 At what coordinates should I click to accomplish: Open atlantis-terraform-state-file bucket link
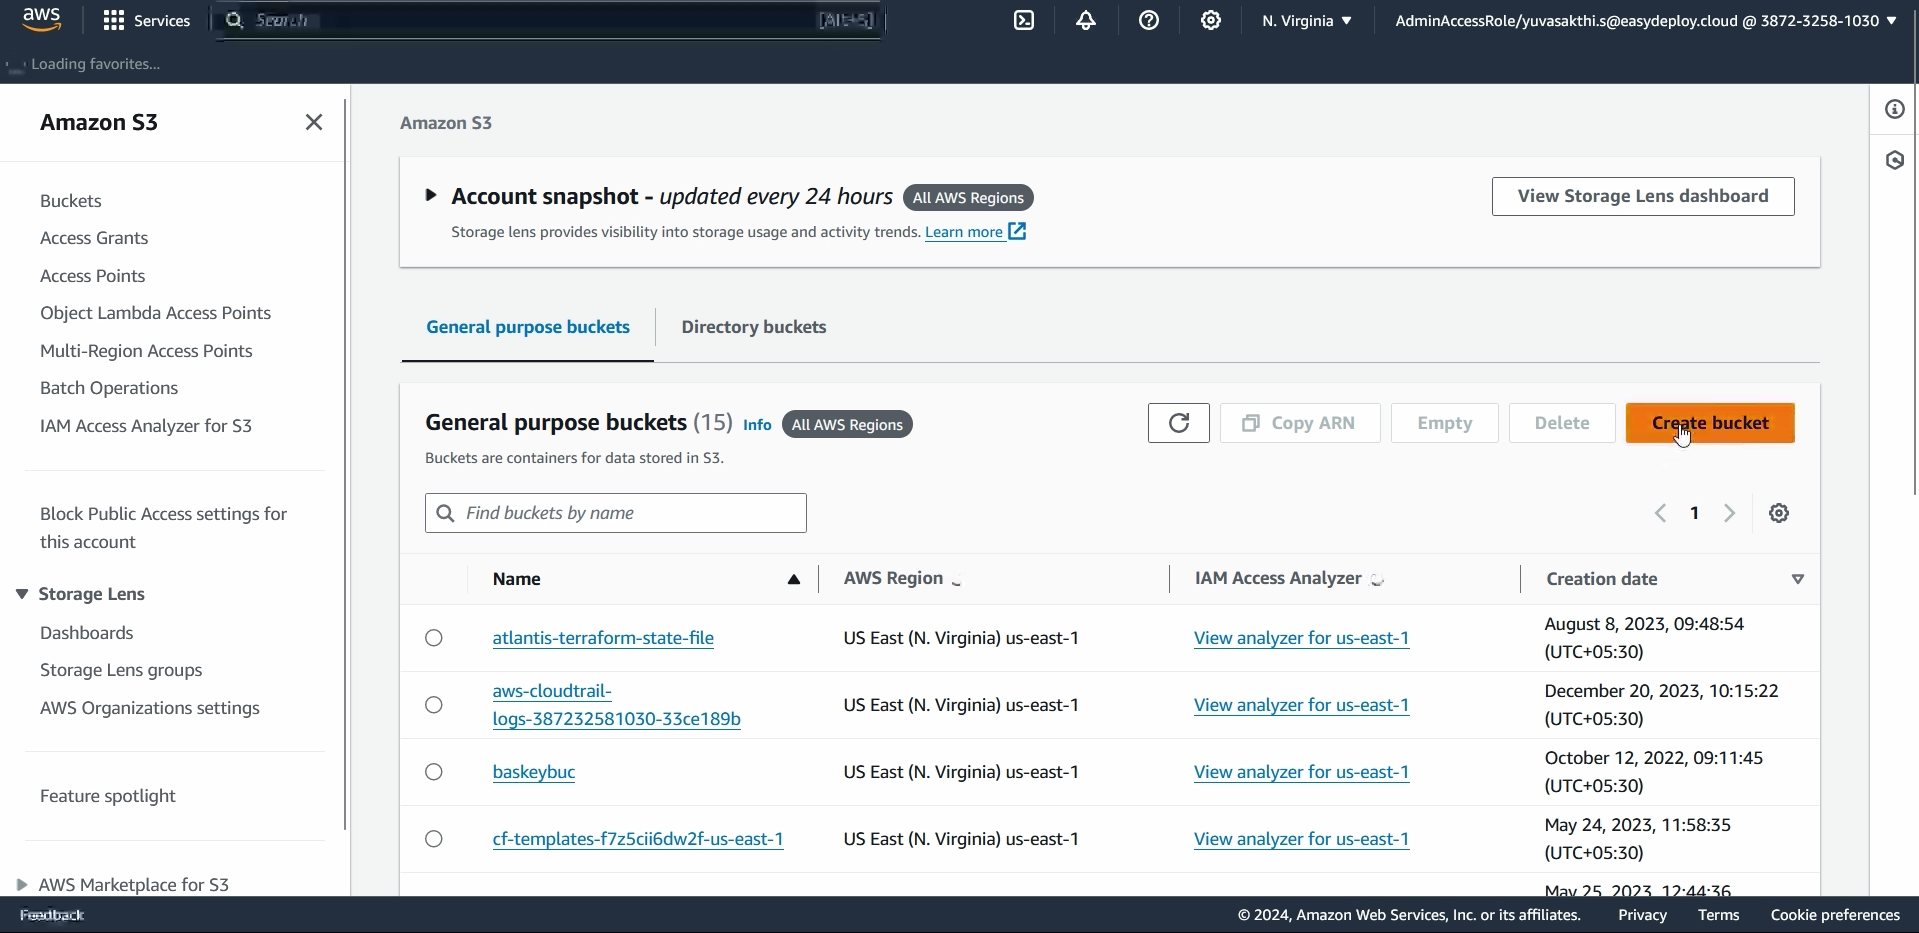(603, 638)
